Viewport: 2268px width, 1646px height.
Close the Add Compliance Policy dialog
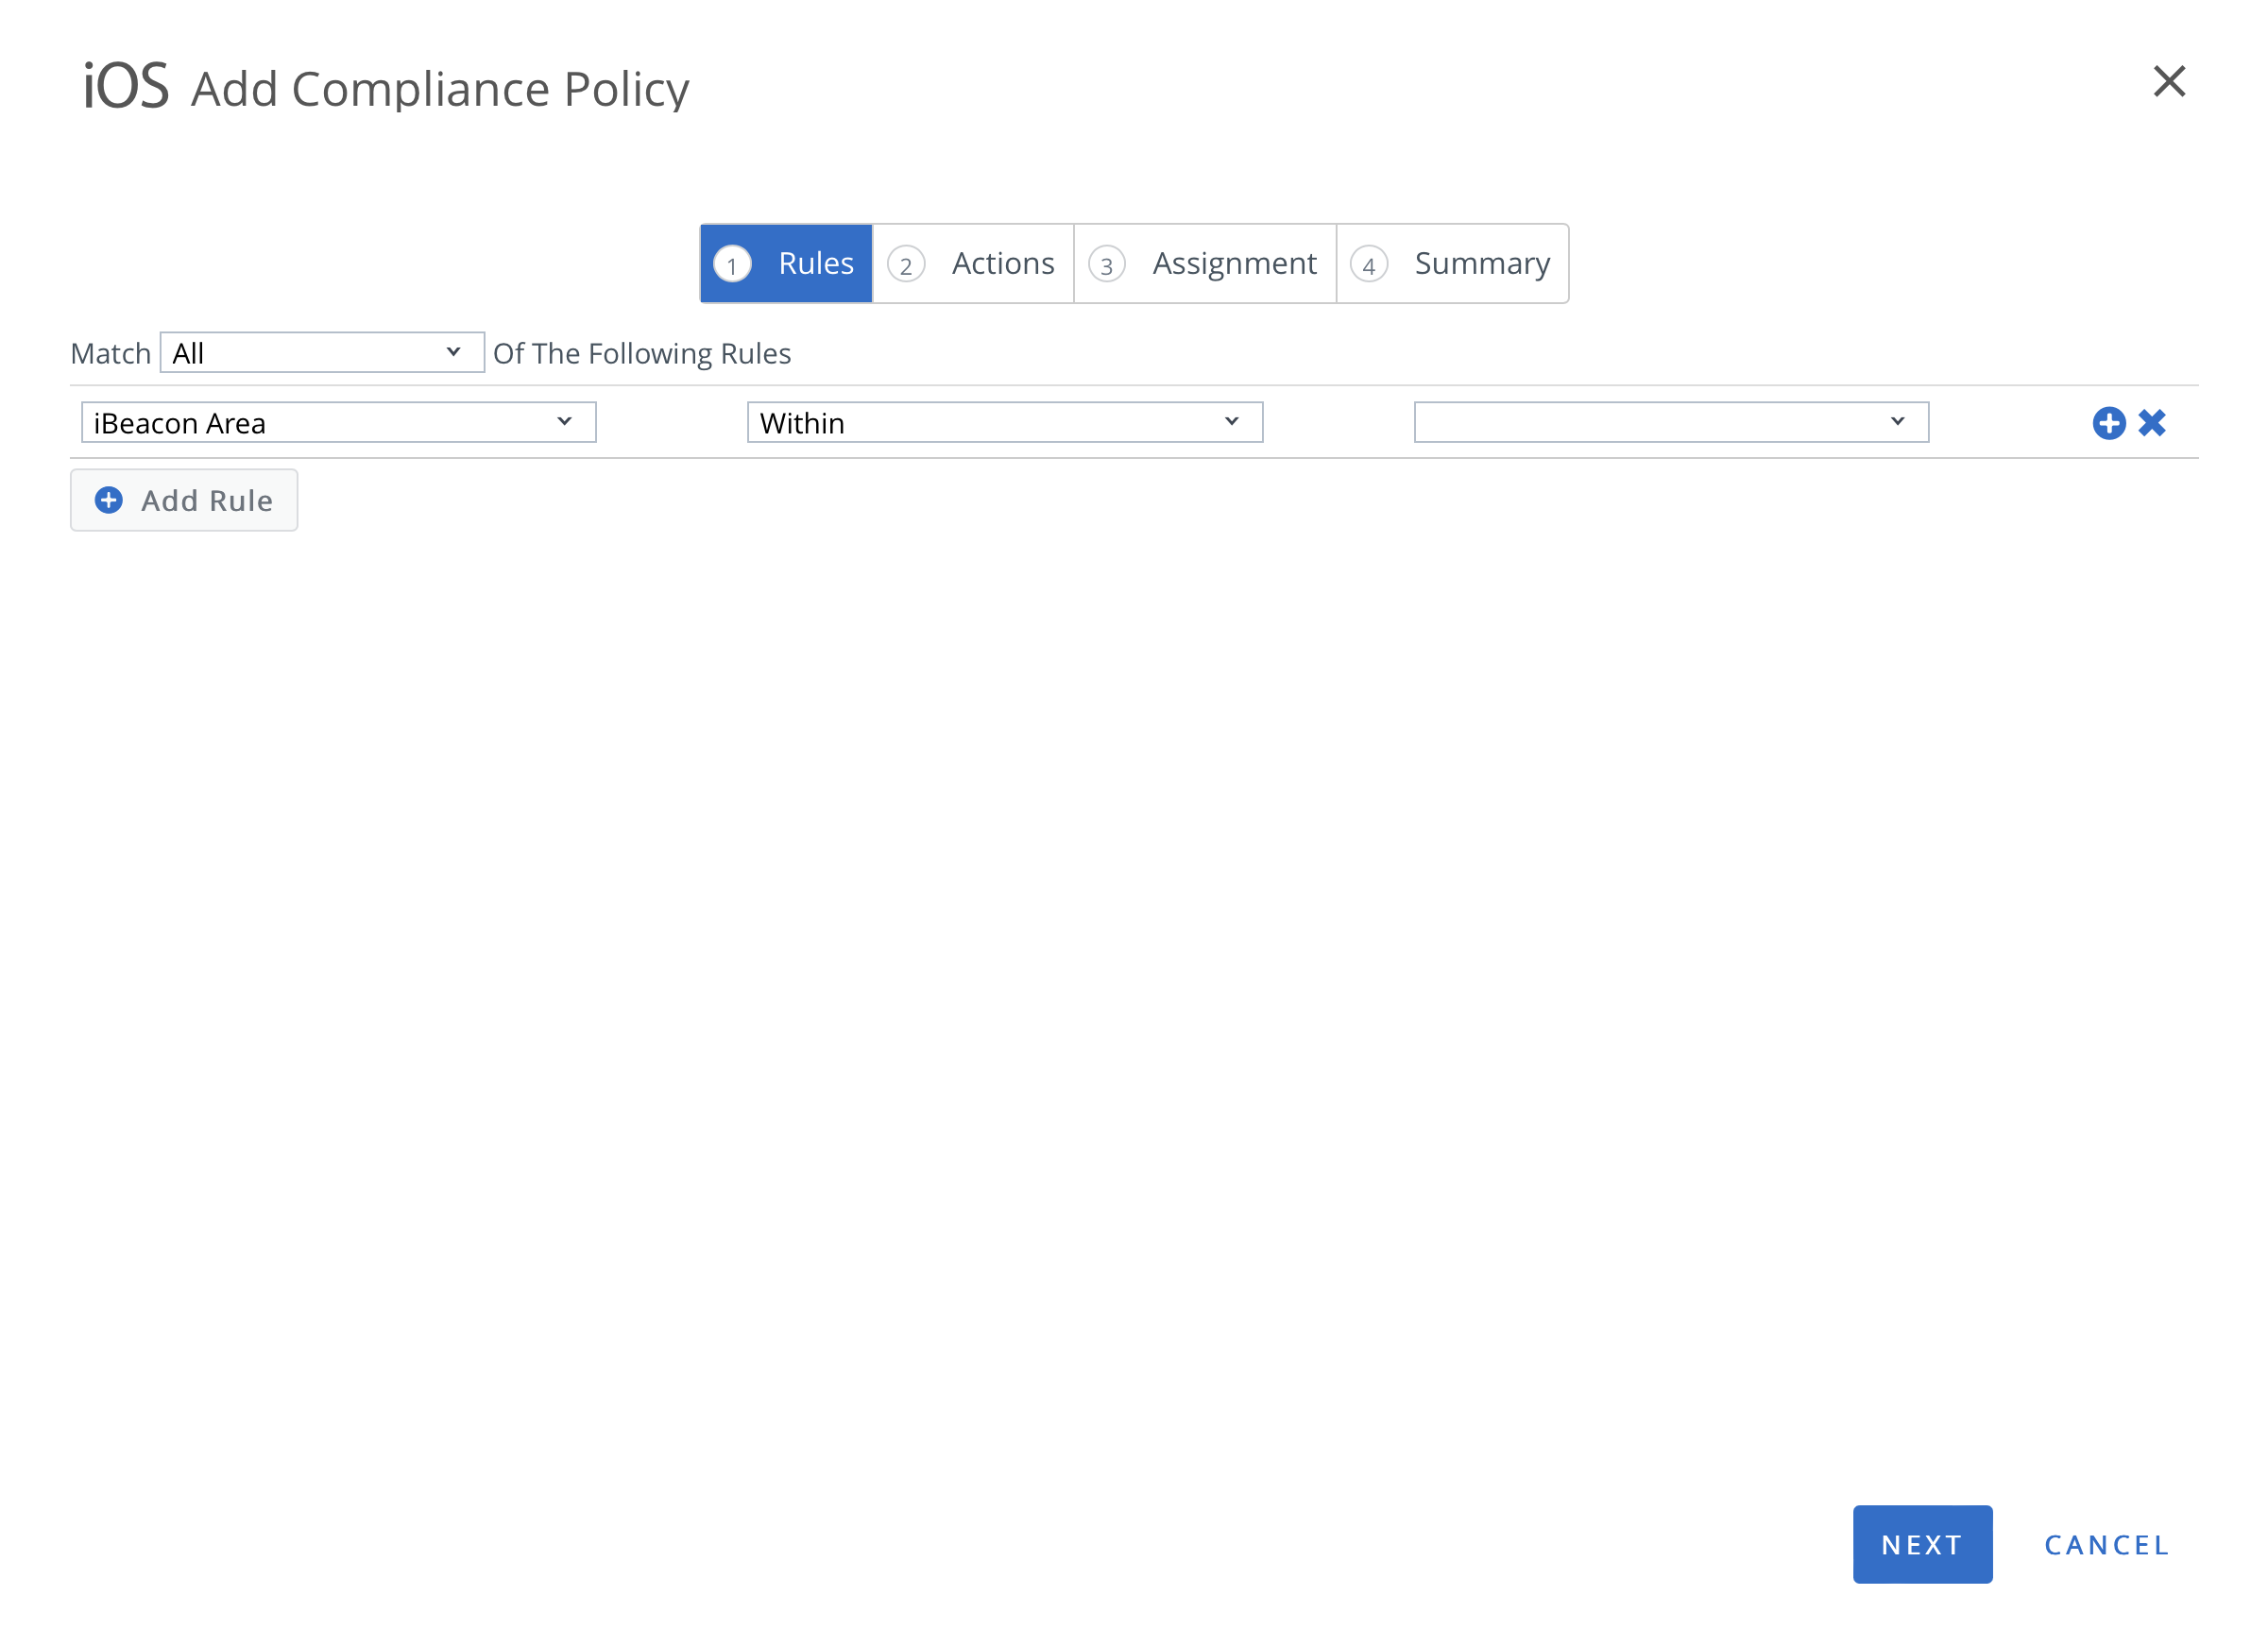pos(2168,81)
